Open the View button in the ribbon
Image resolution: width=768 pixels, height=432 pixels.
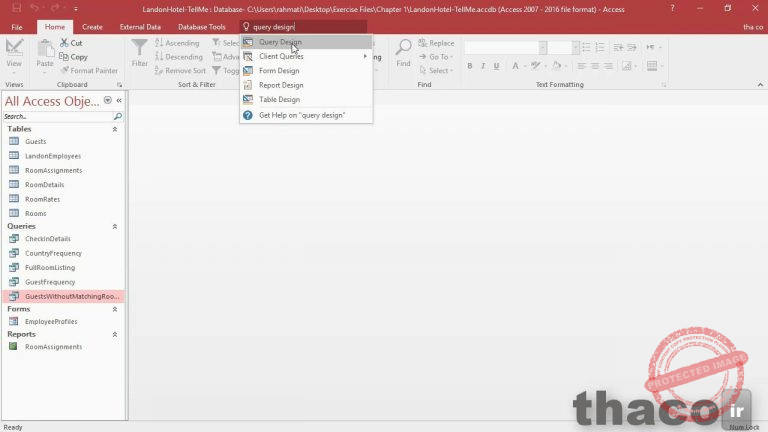point(14,54)
